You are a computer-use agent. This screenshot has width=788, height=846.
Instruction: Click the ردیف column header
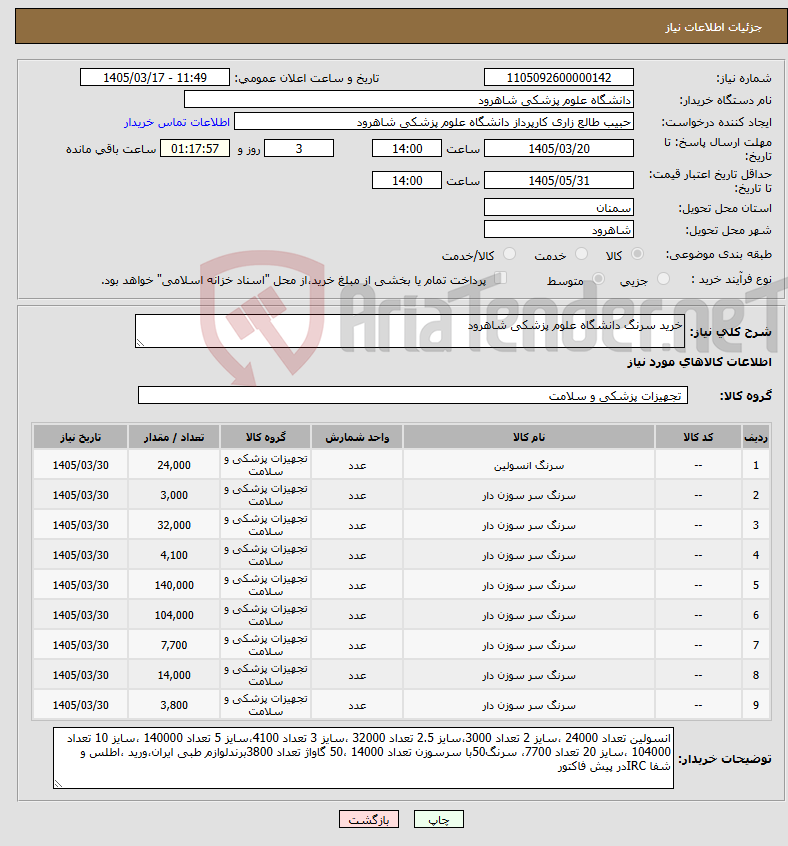click(x=756, y=437)
